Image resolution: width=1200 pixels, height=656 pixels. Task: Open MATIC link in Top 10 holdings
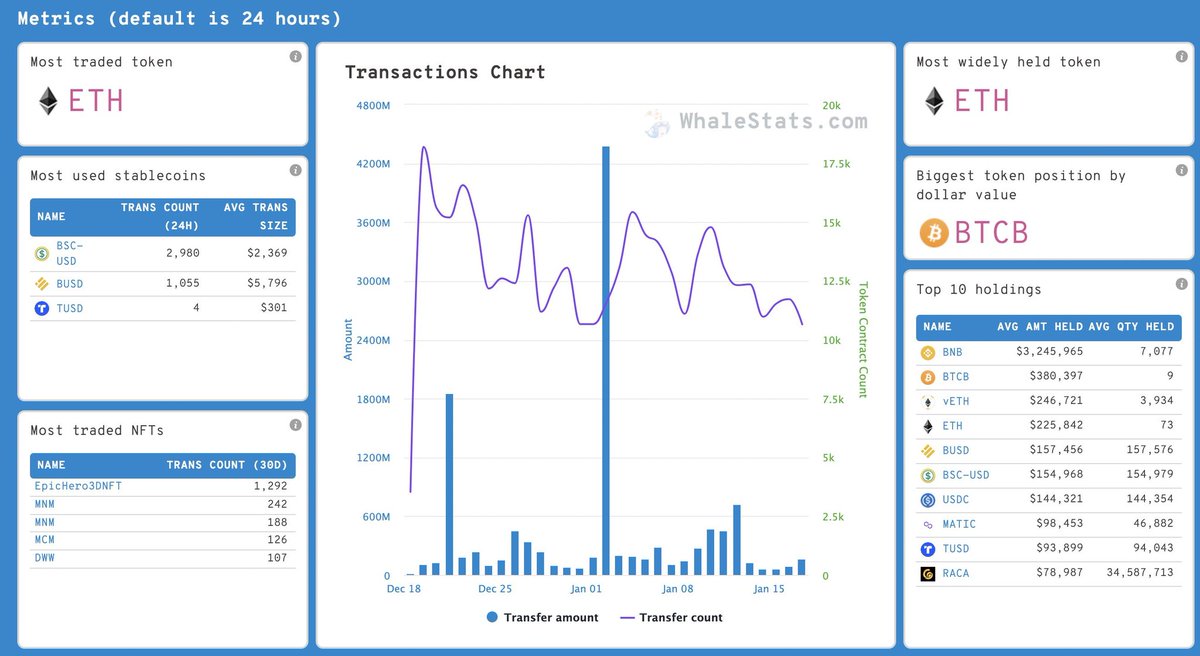[x=959, y=524]
